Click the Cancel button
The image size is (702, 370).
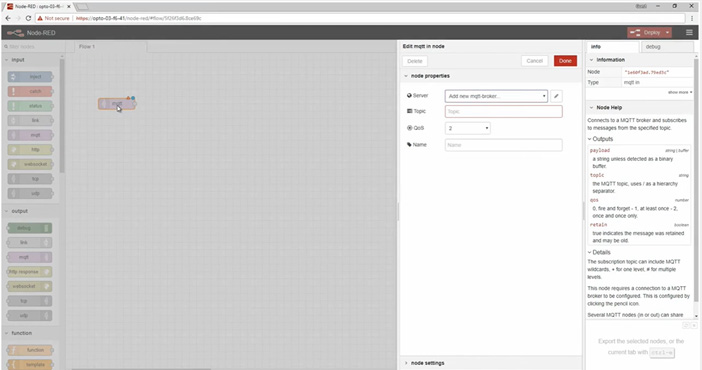coord(535,61)
